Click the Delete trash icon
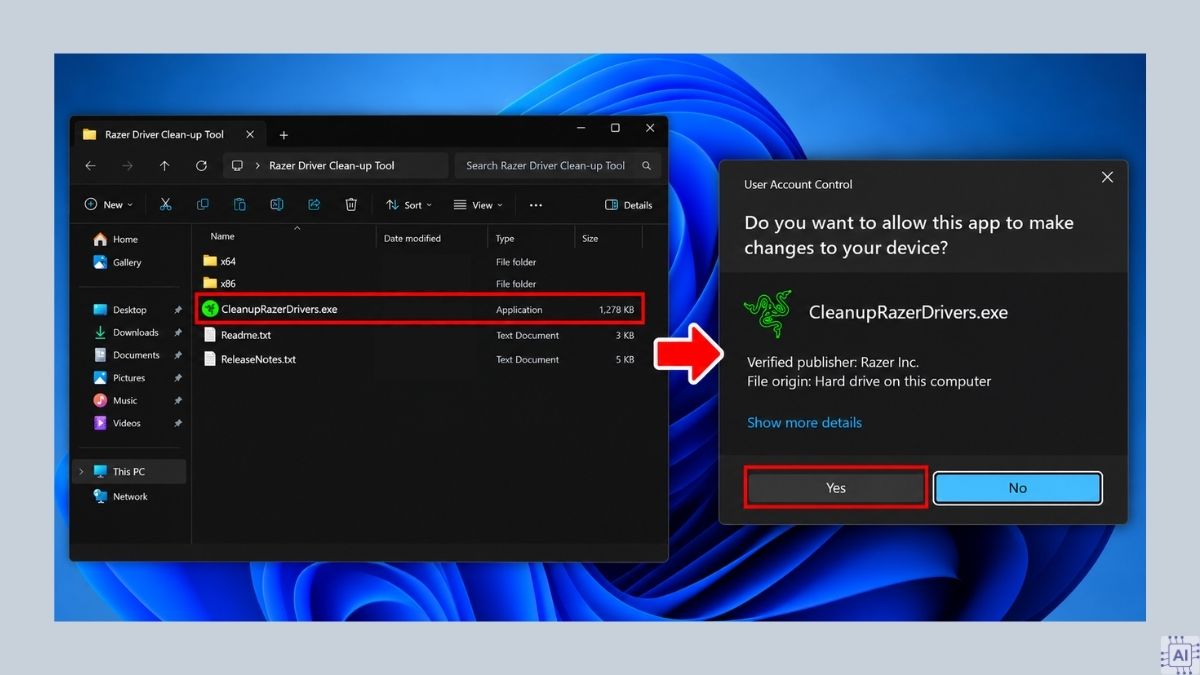Screen dimensions: 1200x675 tap(351, 205)
